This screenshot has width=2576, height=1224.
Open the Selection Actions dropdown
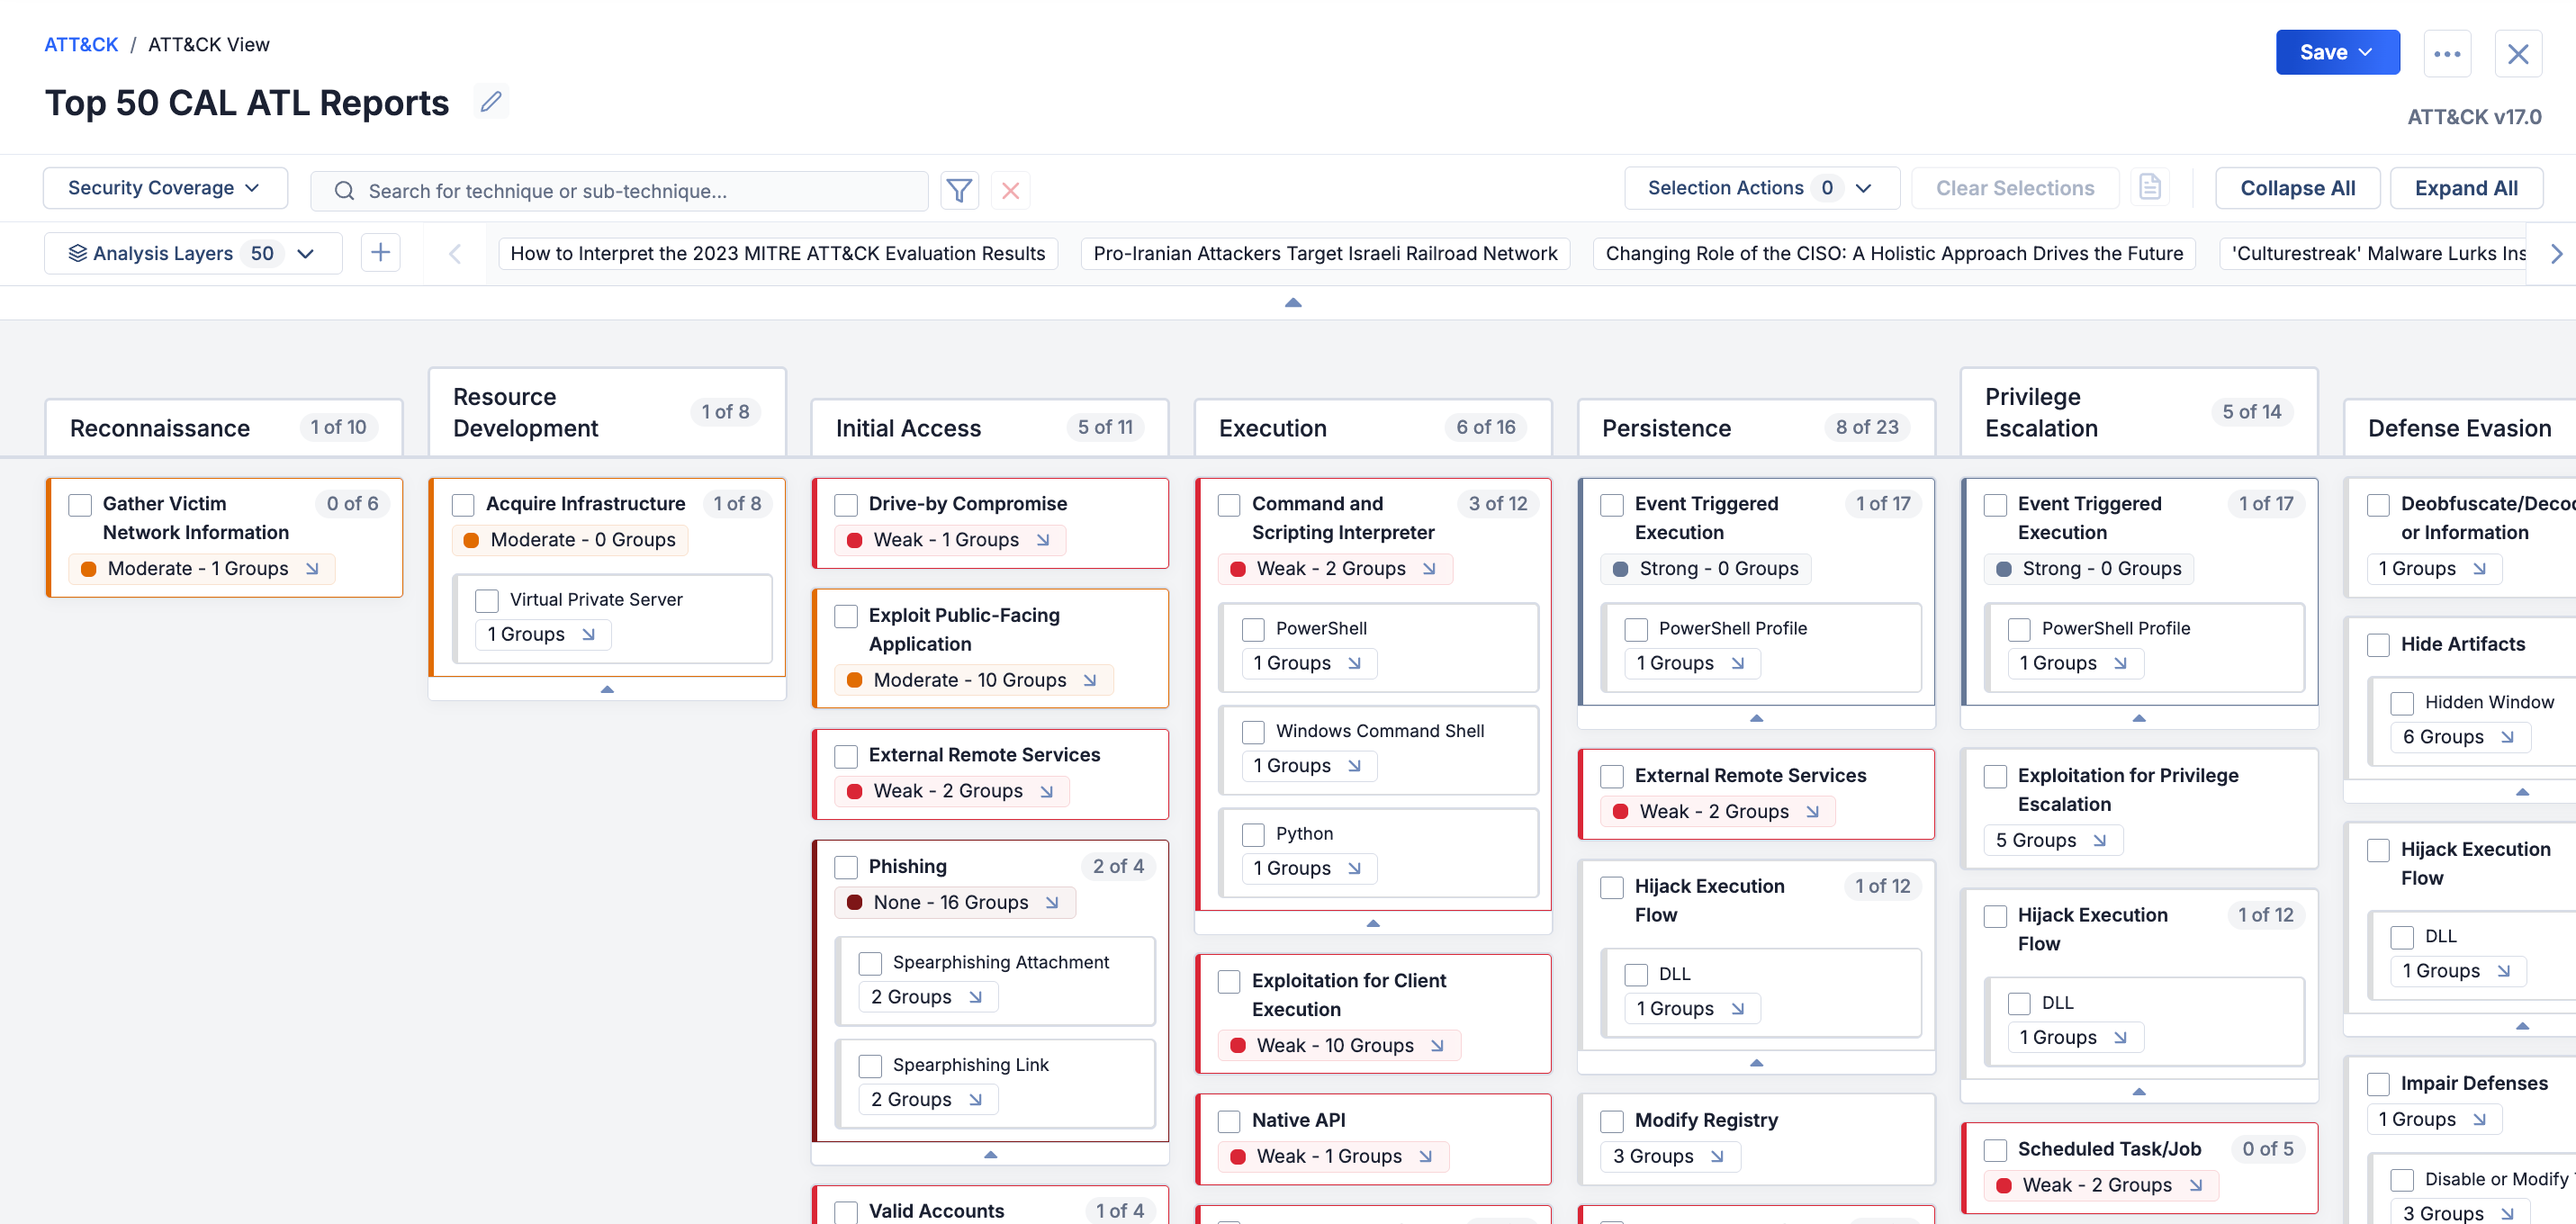1760,188
